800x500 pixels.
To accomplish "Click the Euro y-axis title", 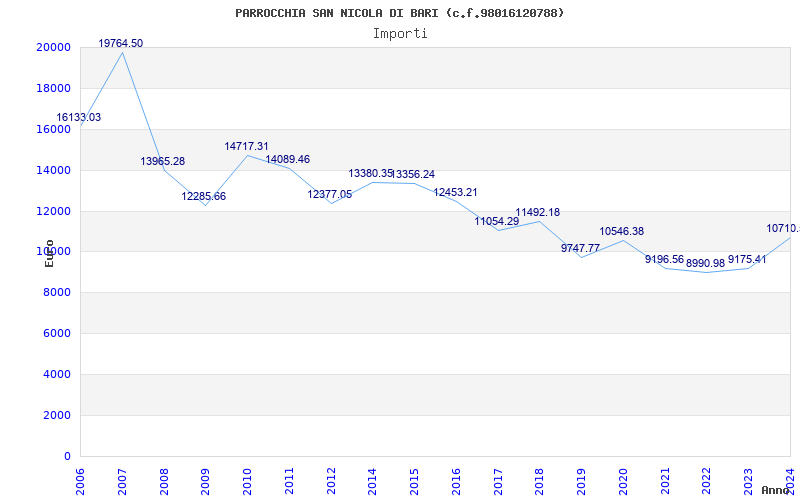I will [49, 253].
